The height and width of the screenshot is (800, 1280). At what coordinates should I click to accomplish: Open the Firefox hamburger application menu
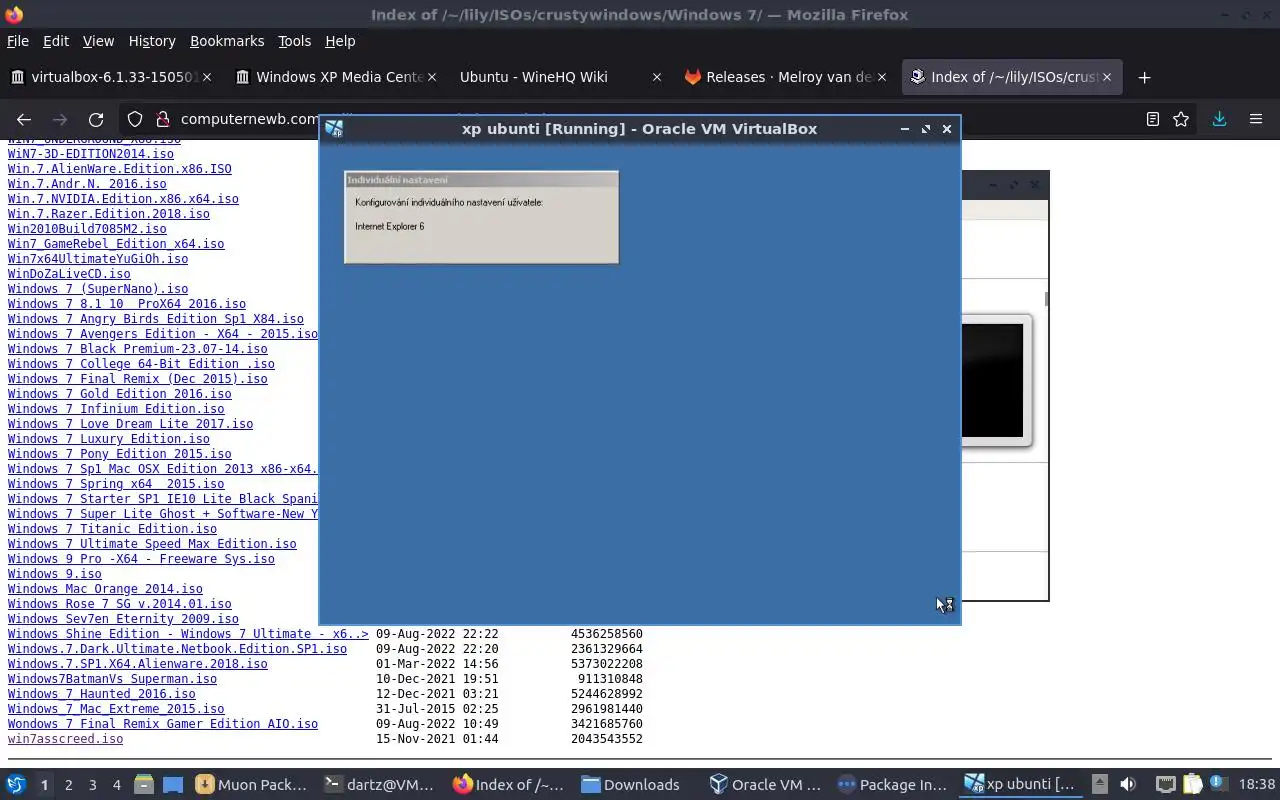click(x=1256, y=119)
